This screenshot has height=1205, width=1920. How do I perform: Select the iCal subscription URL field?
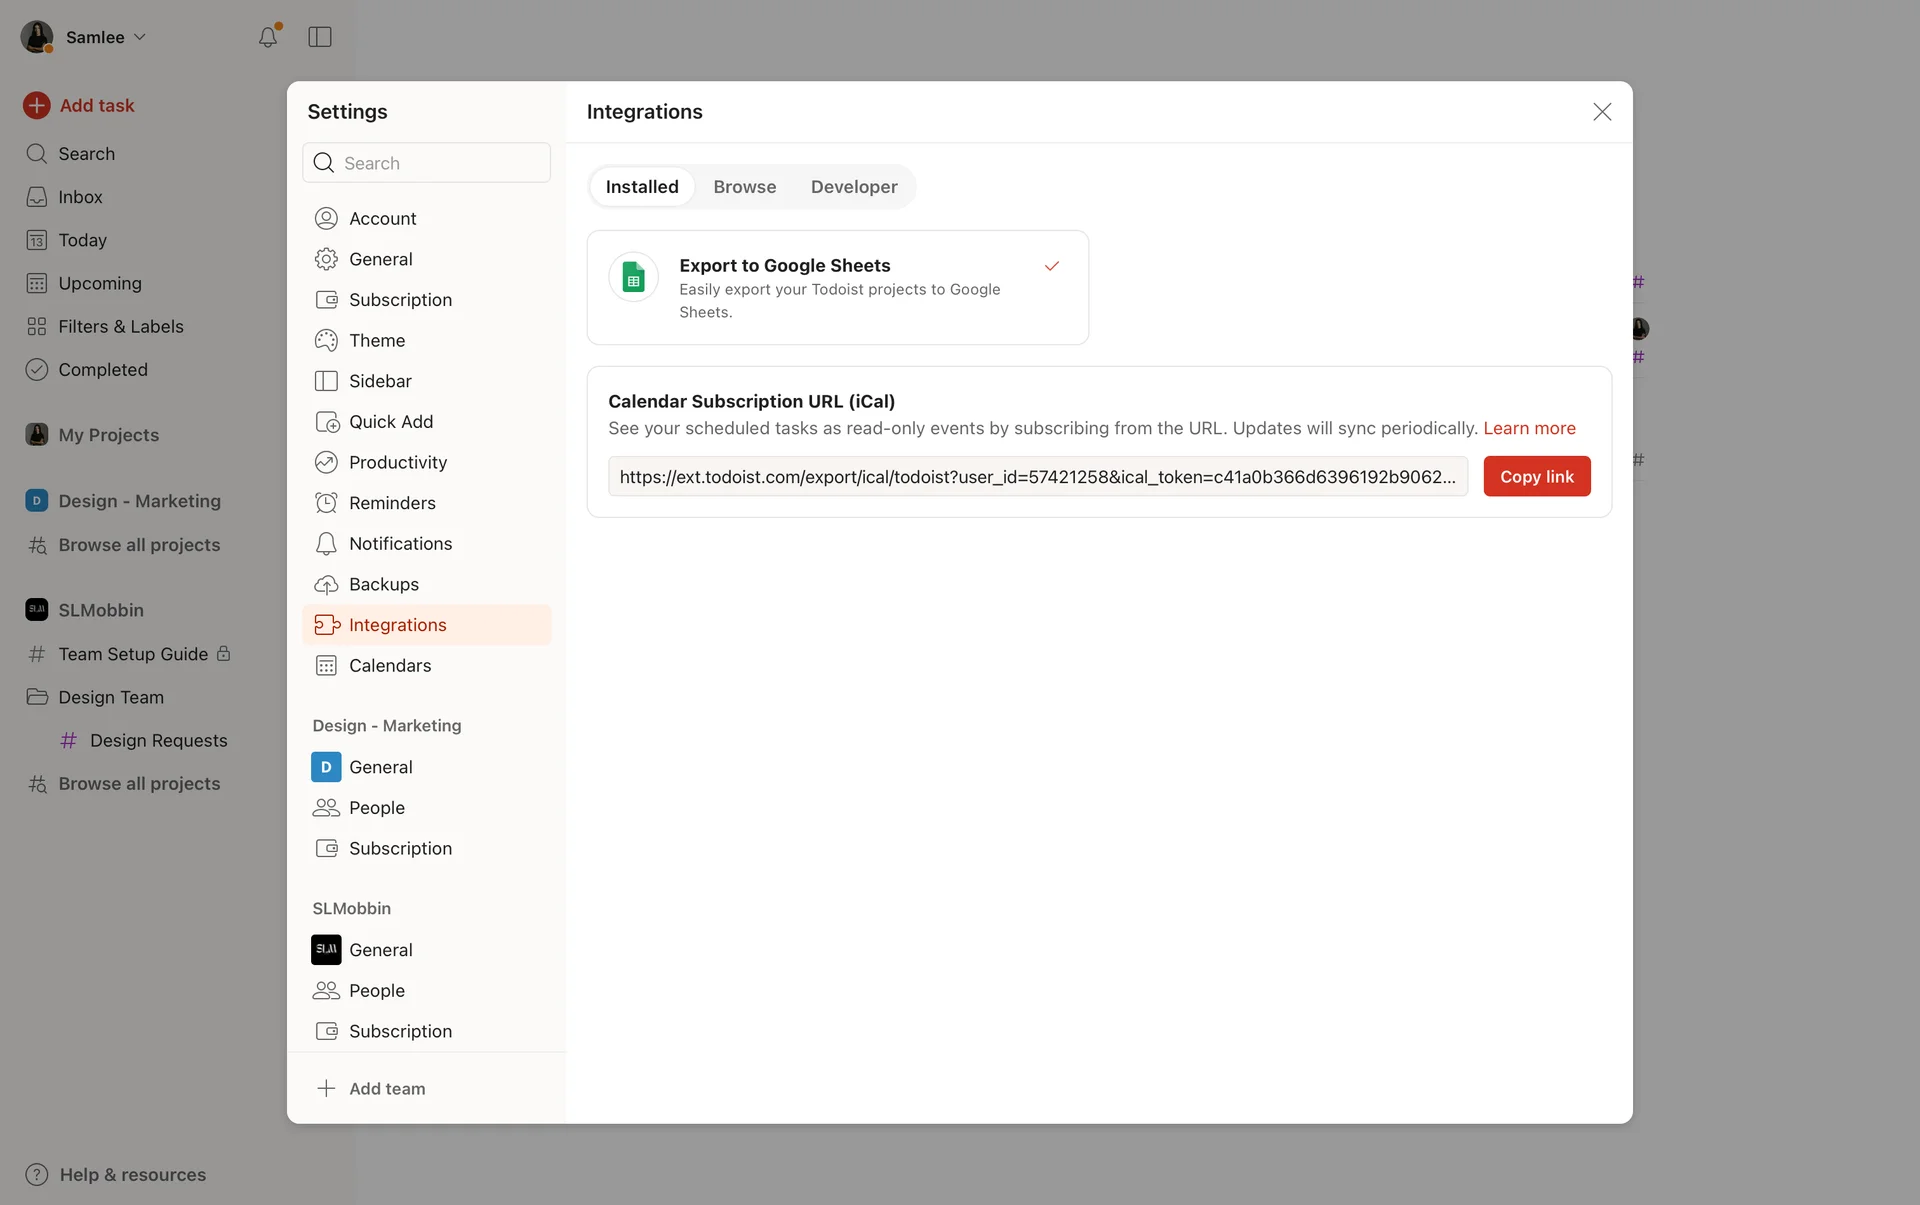[x=1036, y=477]
